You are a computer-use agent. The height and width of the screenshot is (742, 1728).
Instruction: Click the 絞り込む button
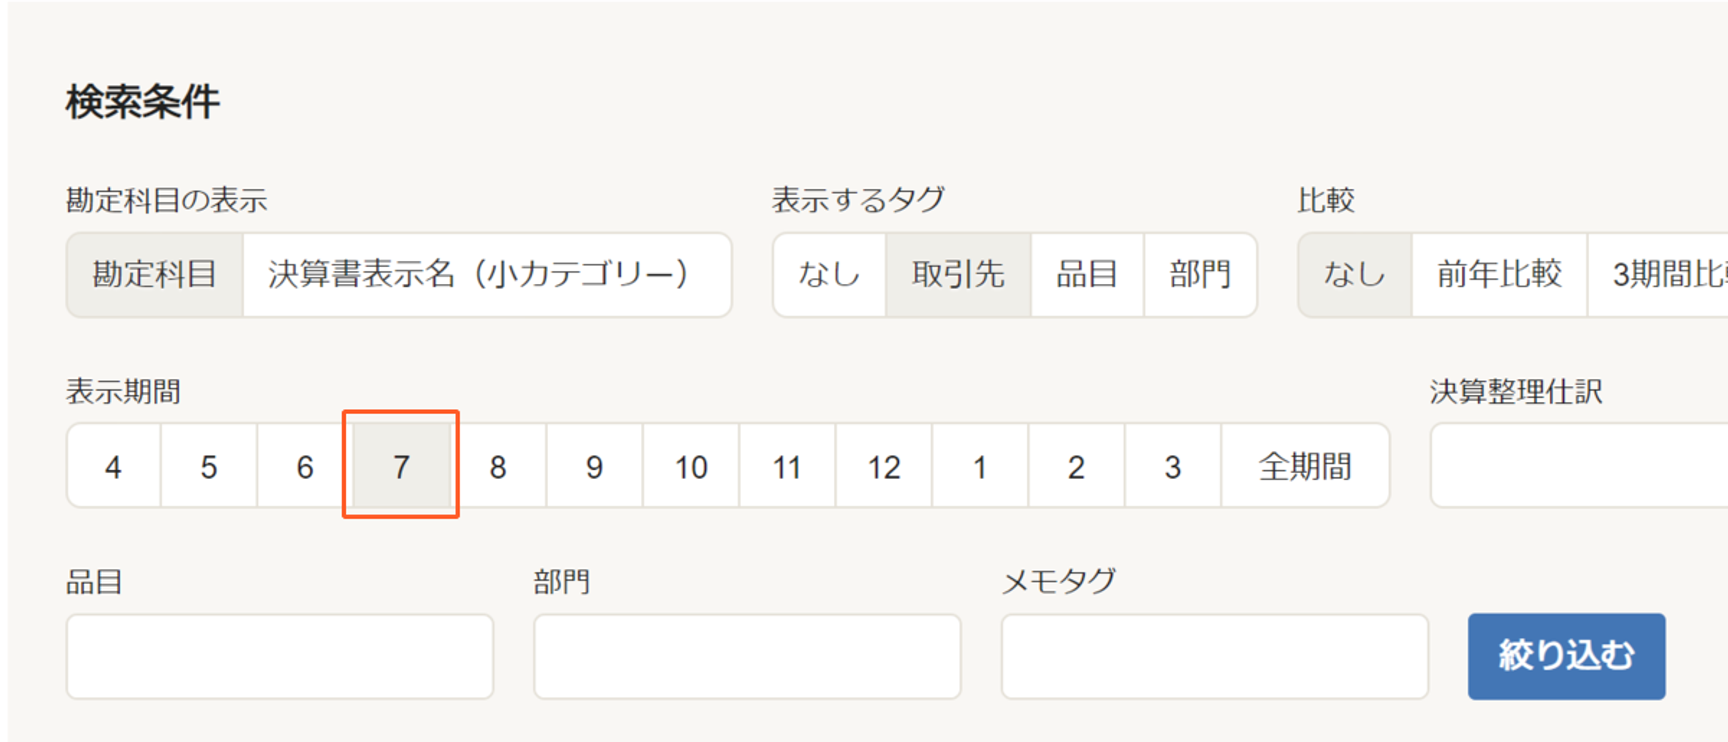coord(1566,656)
